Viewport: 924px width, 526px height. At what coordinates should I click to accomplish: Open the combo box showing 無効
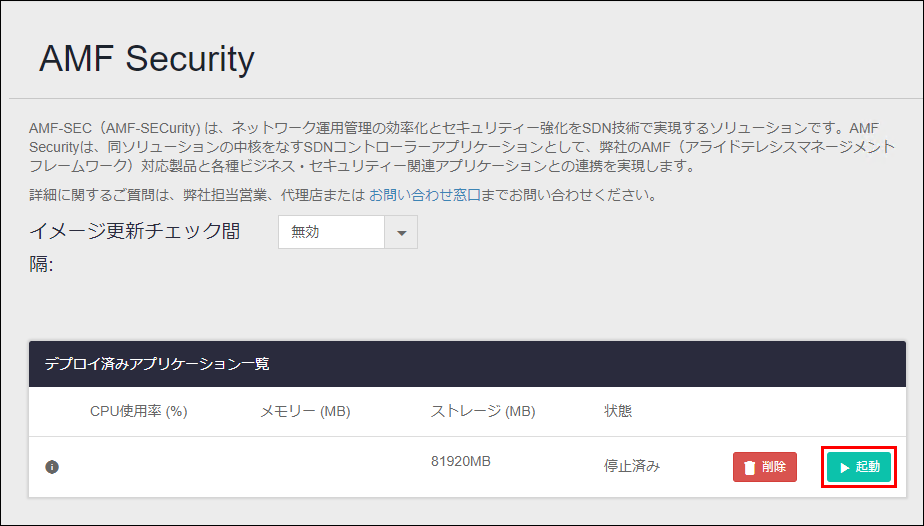point(348,232)
